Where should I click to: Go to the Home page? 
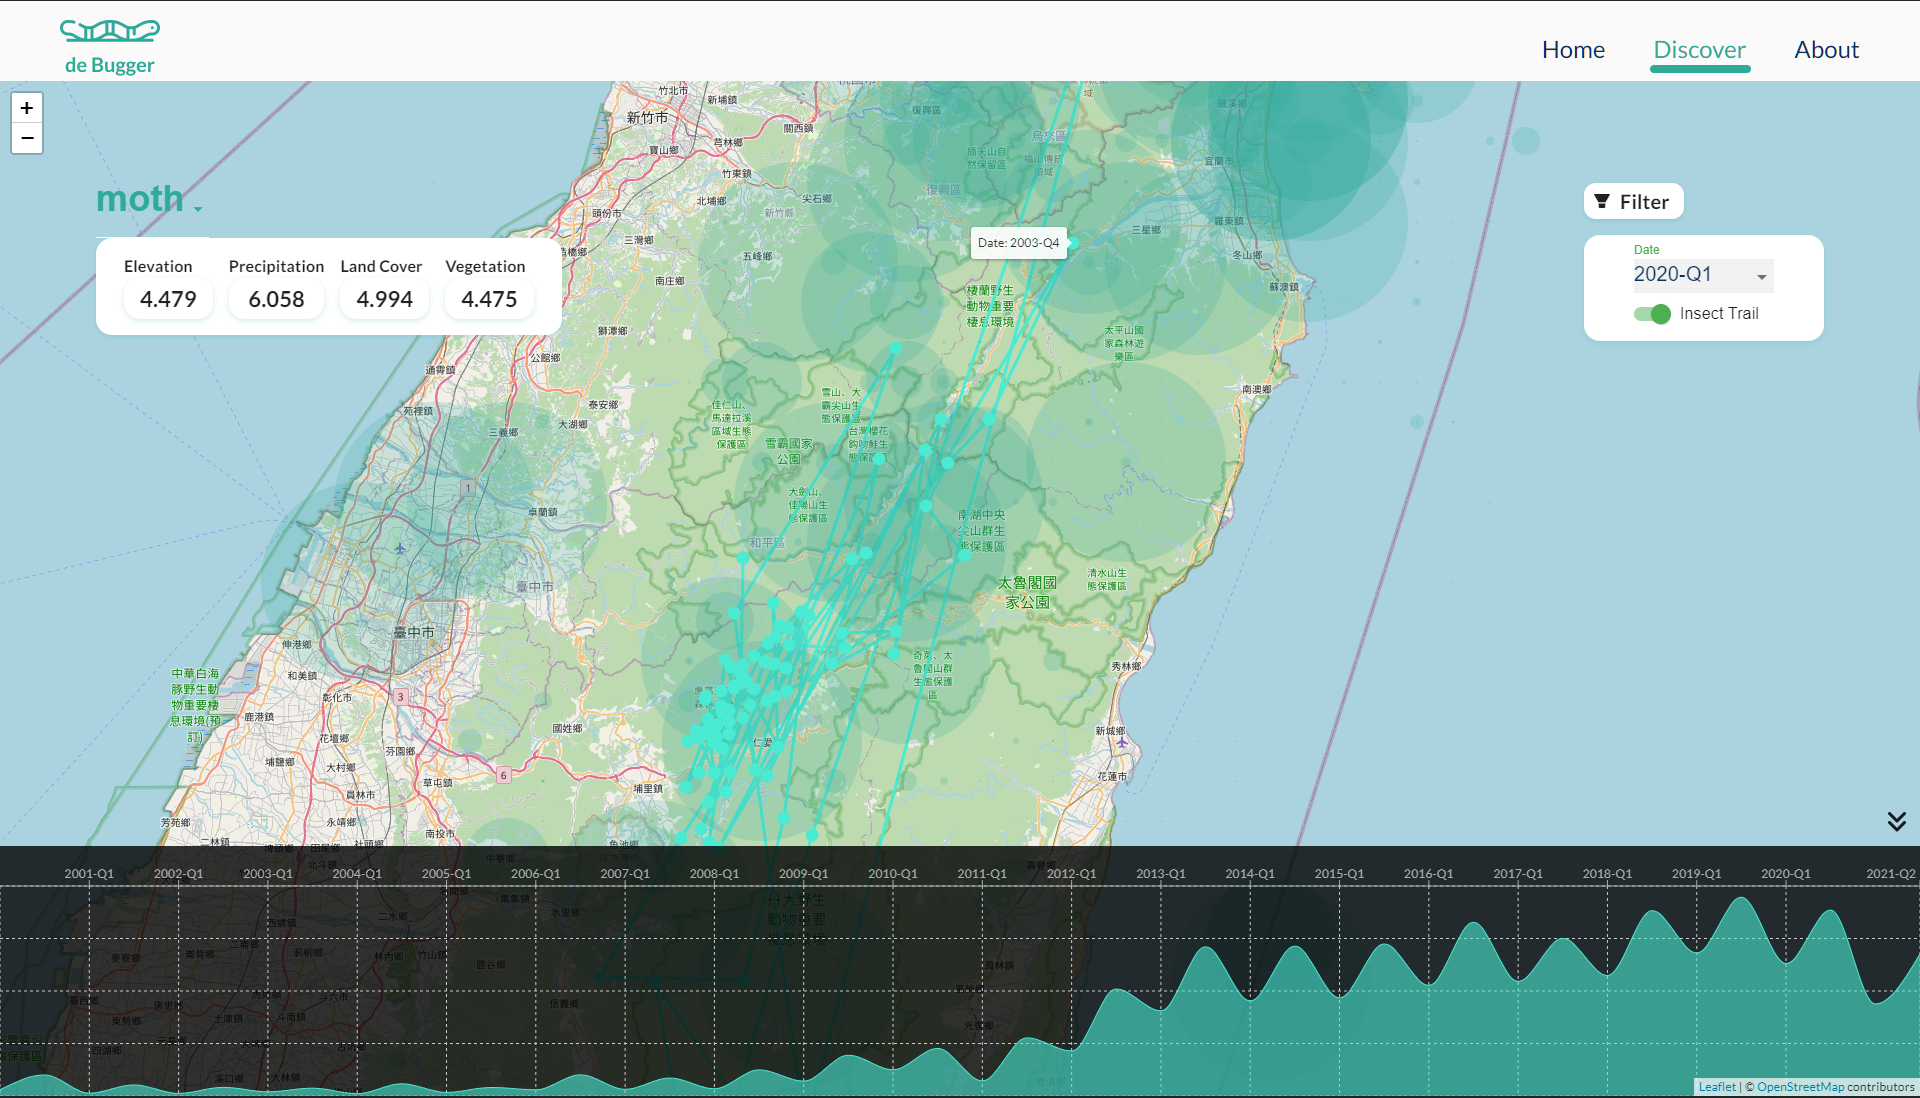click(1573, 50)
